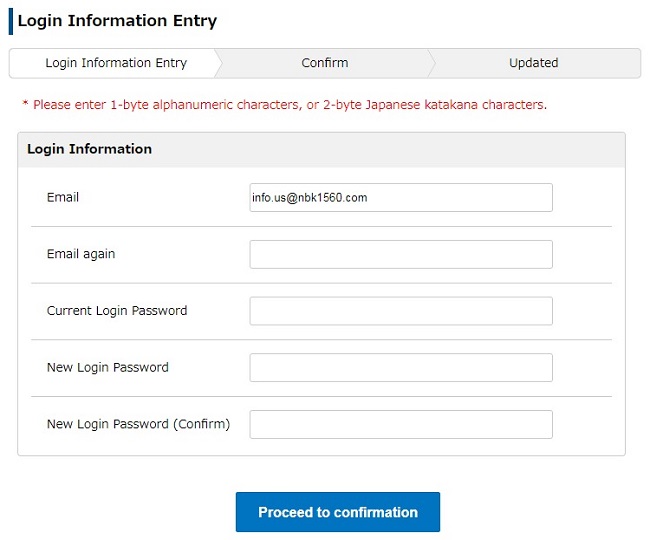Select the Current Login Password field
The image size is (650, 540).
click(401, 311)
